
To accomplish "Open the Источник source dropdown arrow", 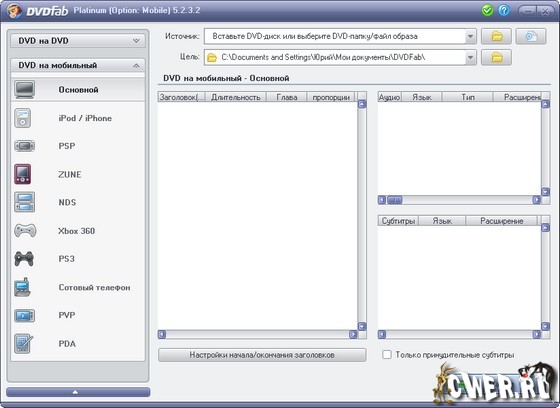I will (470, 36).
